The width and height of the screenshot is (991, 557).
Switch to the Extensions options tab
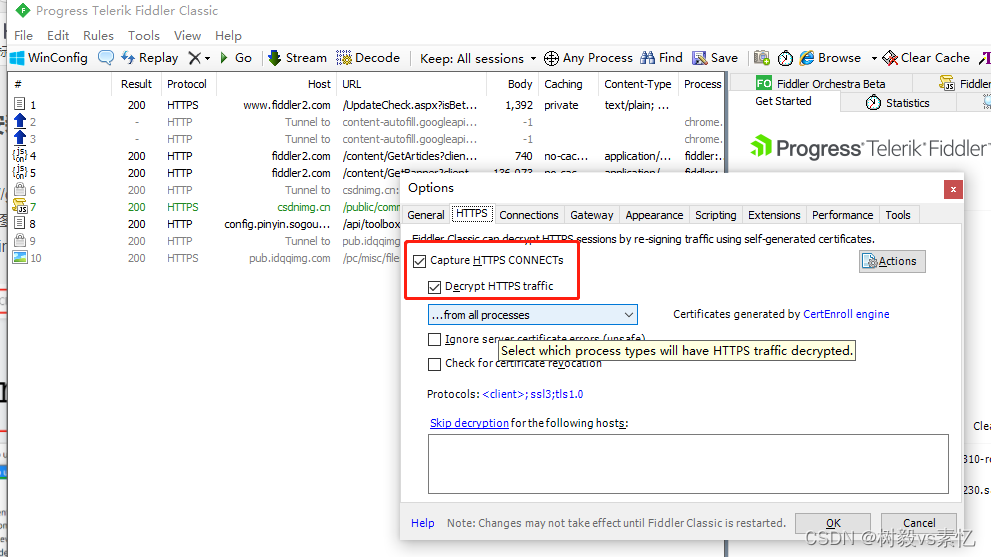coord(774,215)
